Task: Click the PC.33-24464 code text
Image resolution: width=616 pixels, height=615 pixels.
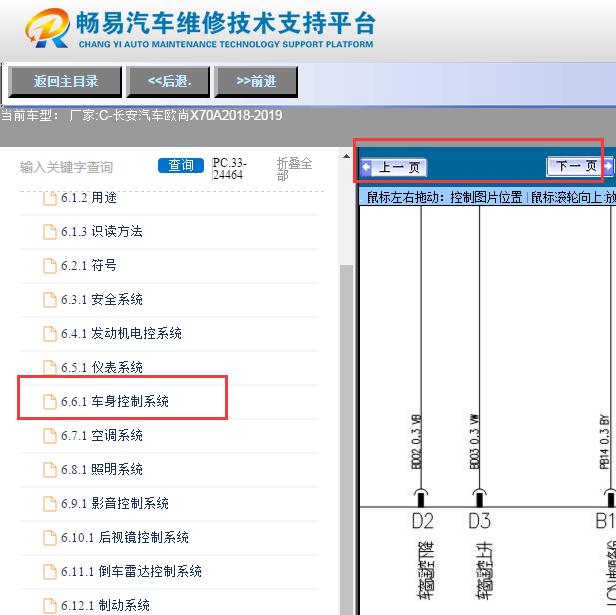Action: click(229, 169)
